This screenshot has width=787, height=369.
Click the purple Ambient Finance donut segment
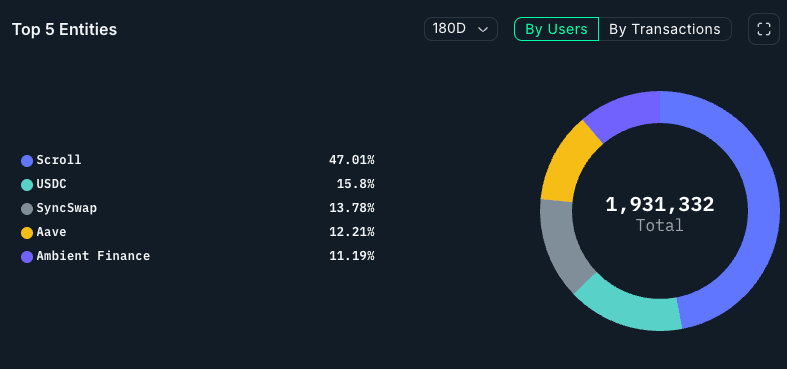(625, 113)
